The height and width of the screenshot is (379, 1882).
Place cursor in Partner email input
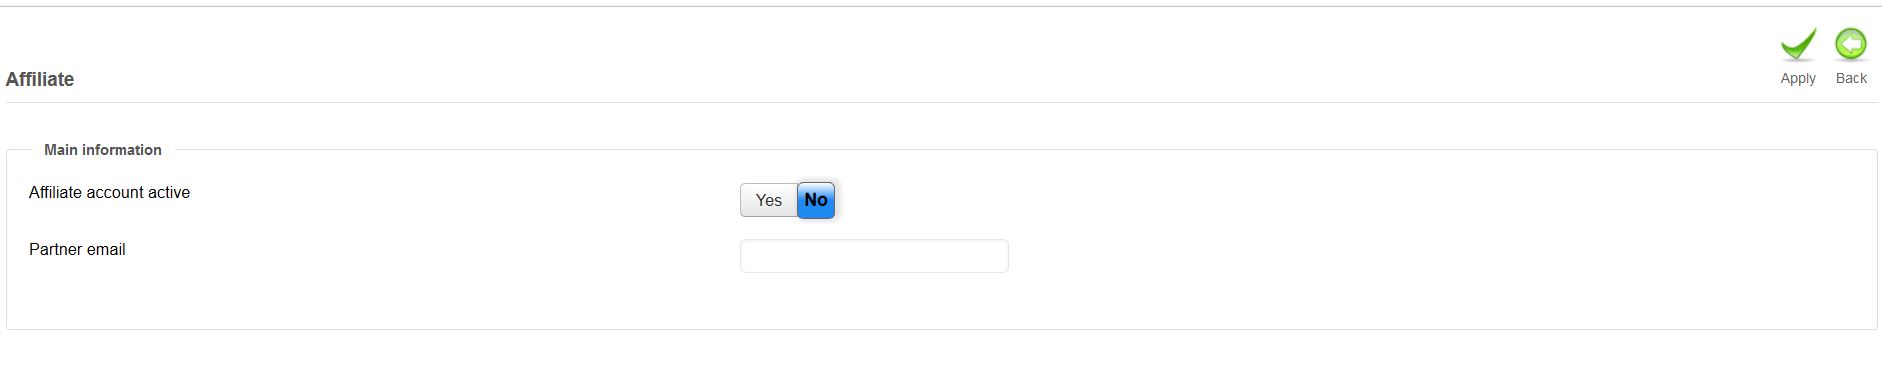pos(874,256)
